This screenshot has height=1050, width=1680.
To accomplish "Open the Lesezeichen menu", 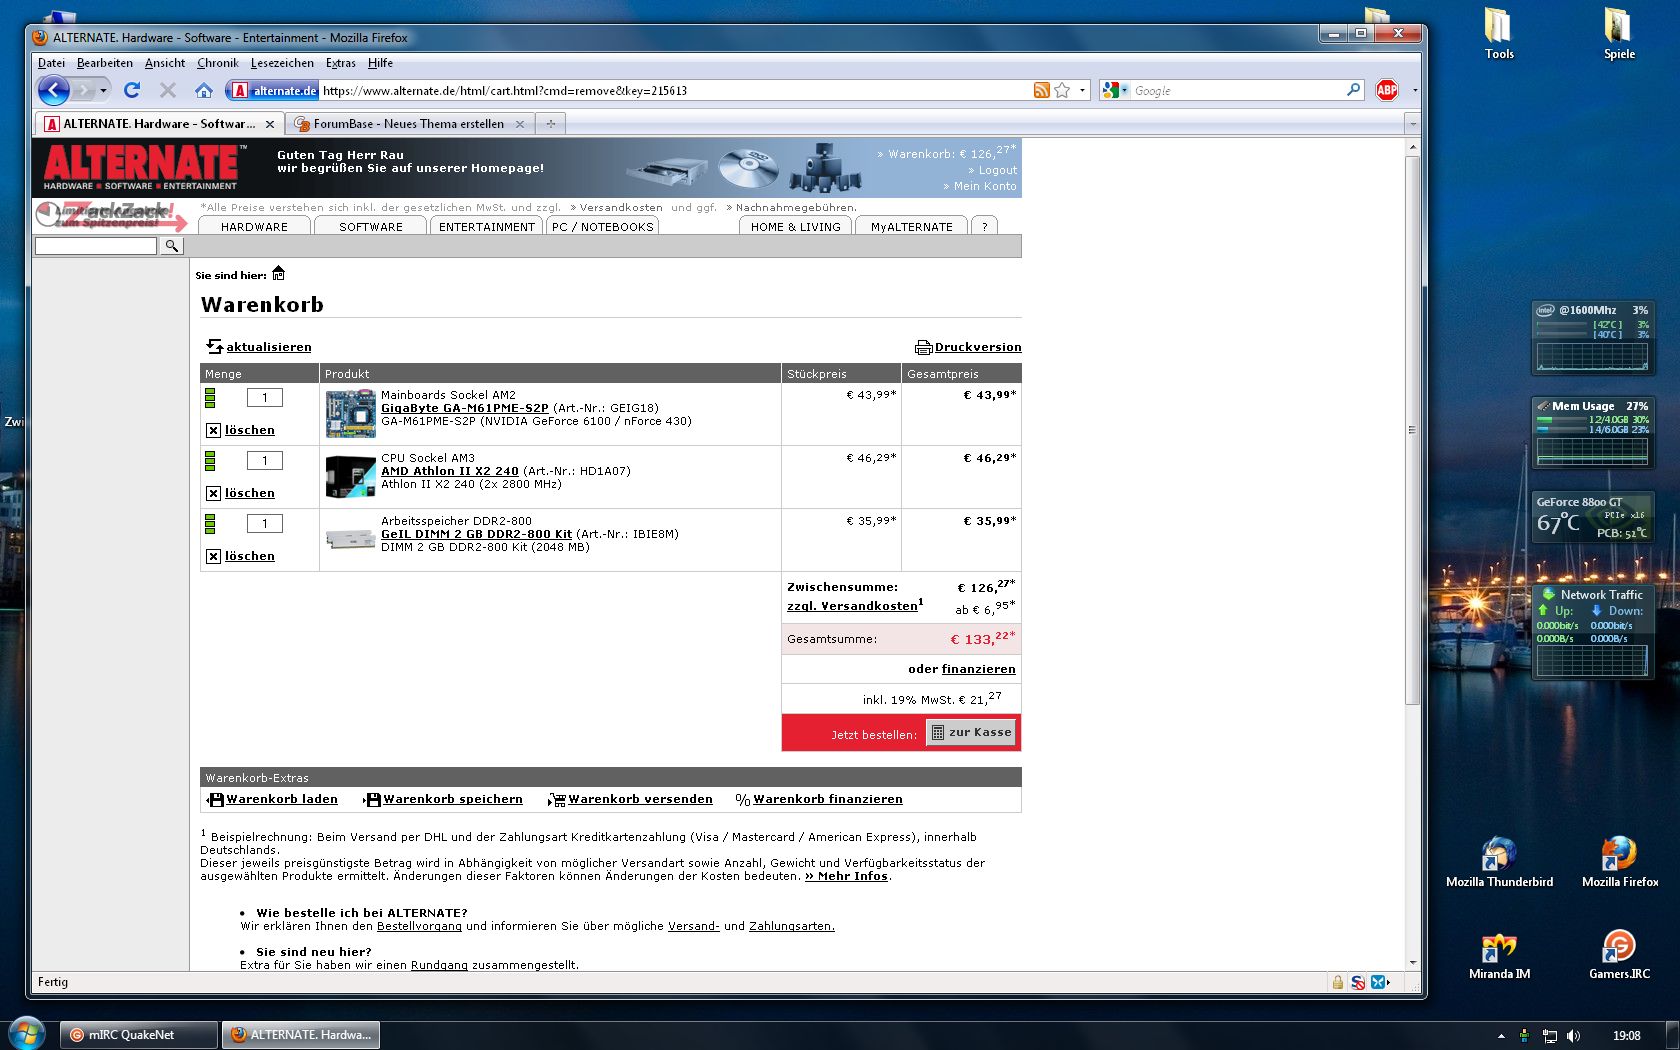I will click(282, 63).
